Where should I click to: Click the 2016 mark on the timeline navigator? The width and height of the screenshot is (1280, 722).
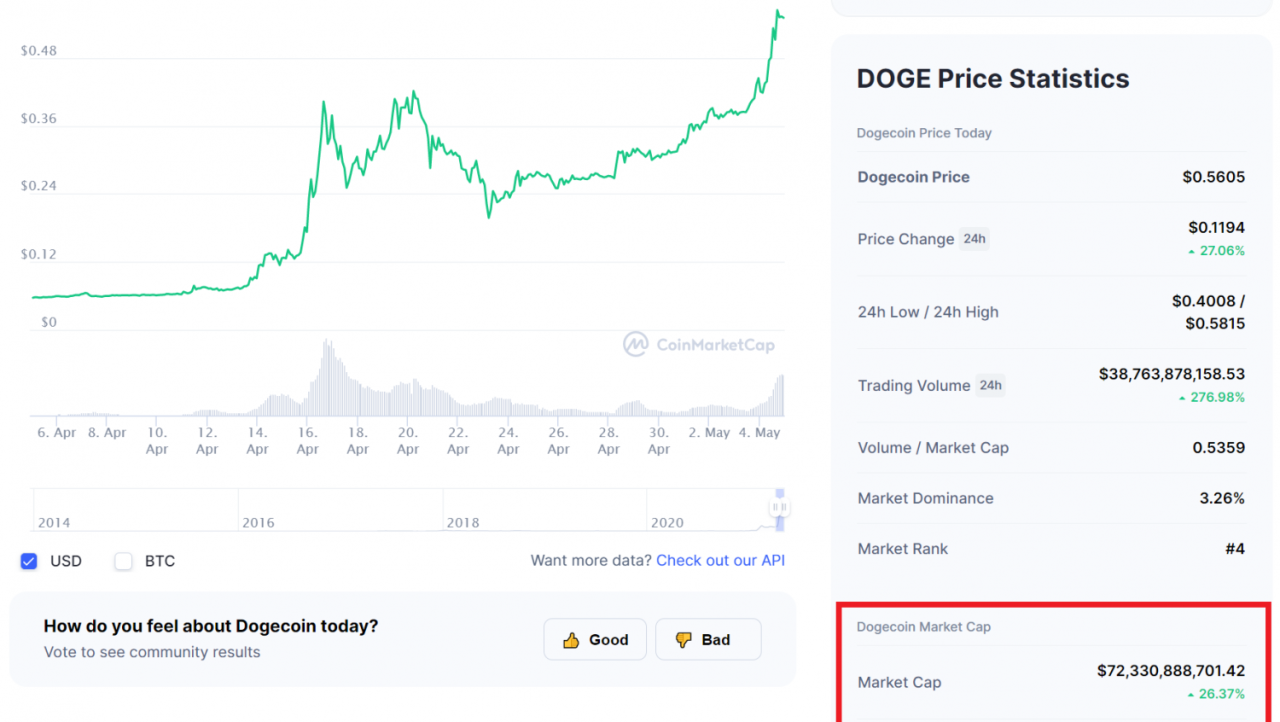258,523
